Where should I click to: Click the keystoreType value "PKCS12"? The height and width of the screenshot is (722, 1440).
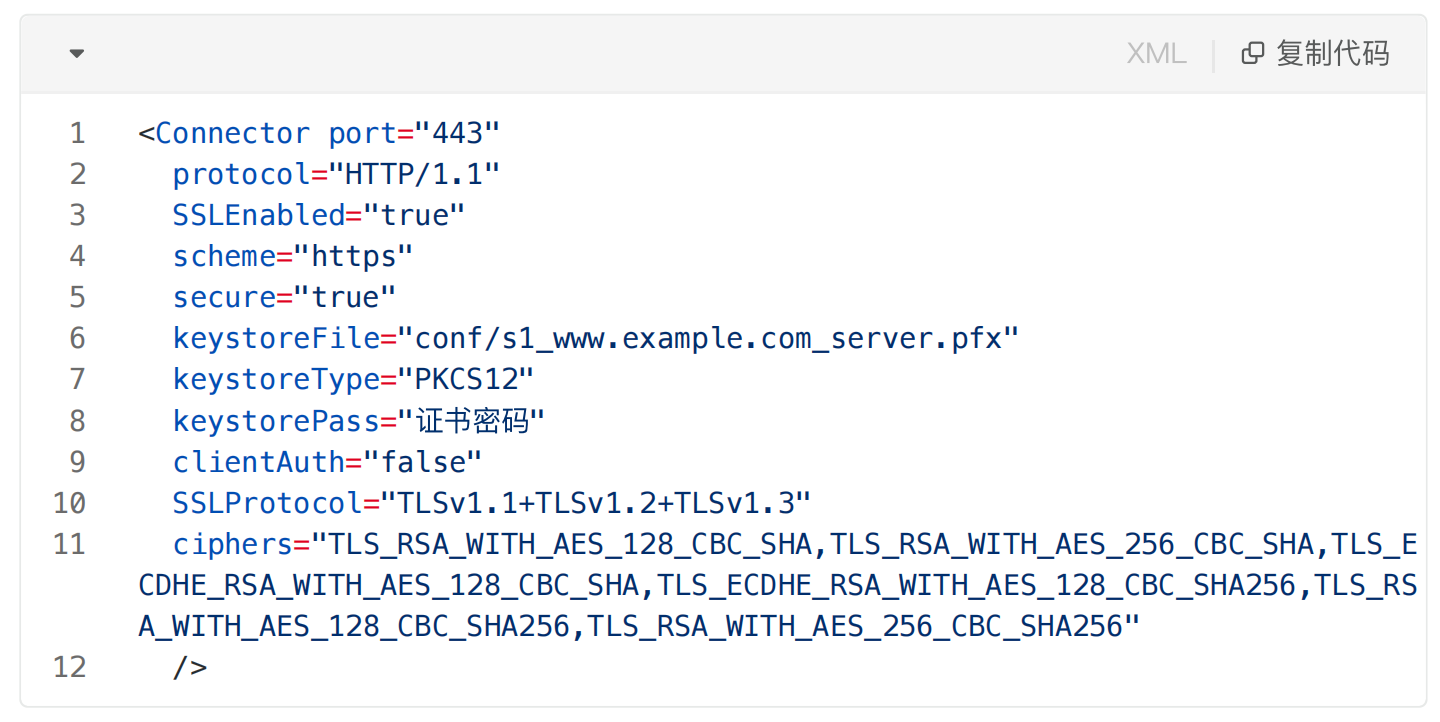[466, 379]
